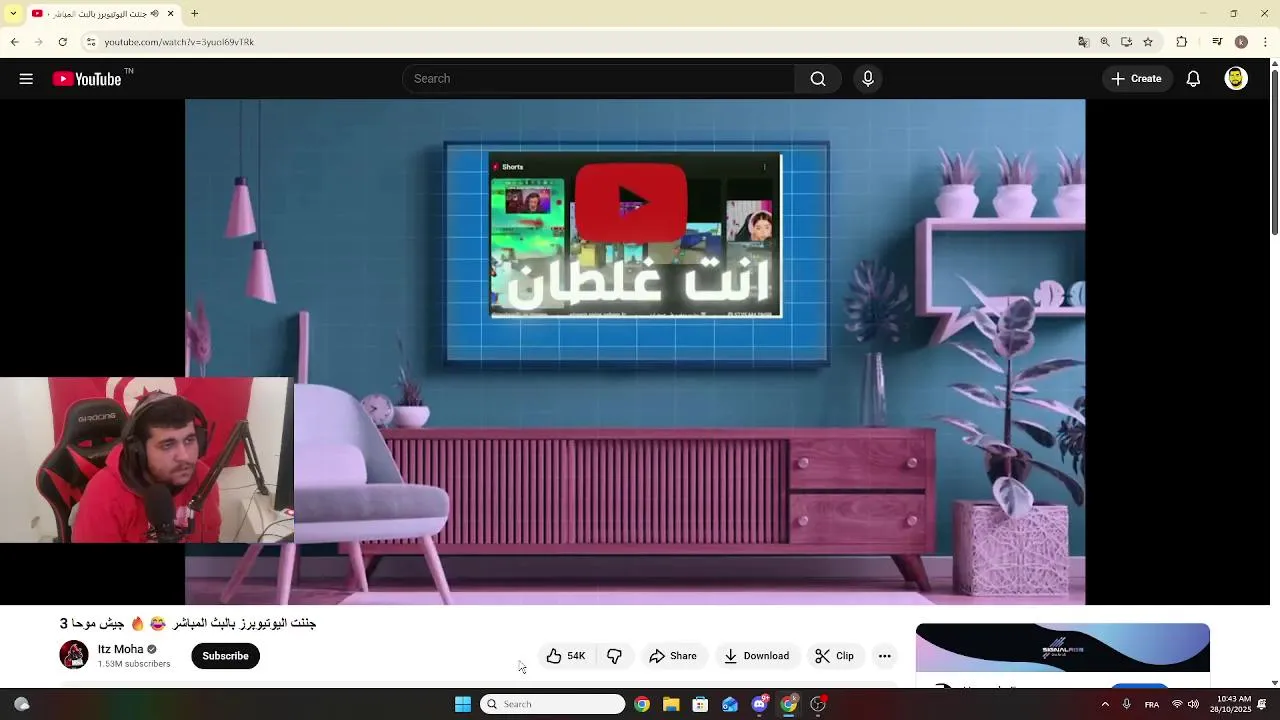View site information icon in address bar
The height and width of the screenshot is (720, 1280).
pos(91,42)
